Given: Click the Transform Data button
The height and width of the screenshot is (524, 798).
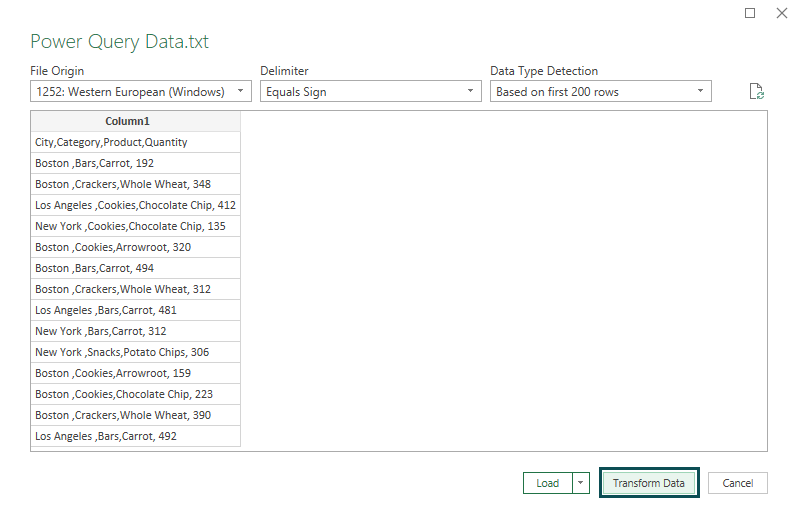Looking at the screenshot, I should (x=649, y=483).
